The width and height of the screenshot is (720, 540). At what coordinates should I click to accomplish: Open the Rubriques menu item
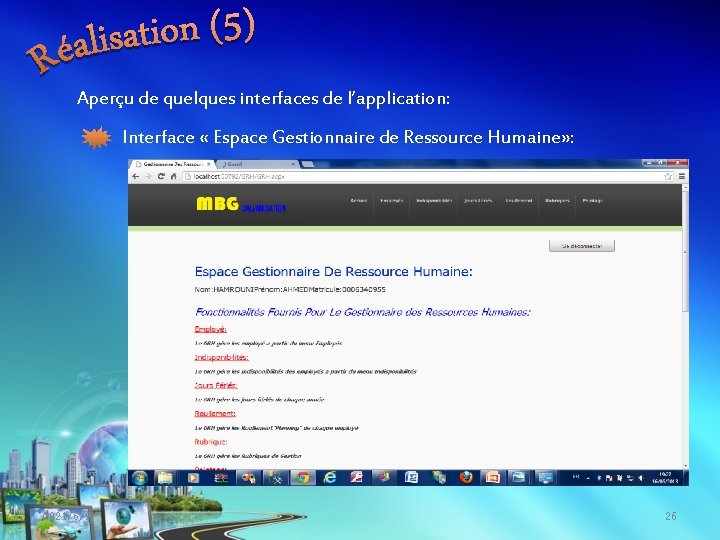(x=557, y=201)
